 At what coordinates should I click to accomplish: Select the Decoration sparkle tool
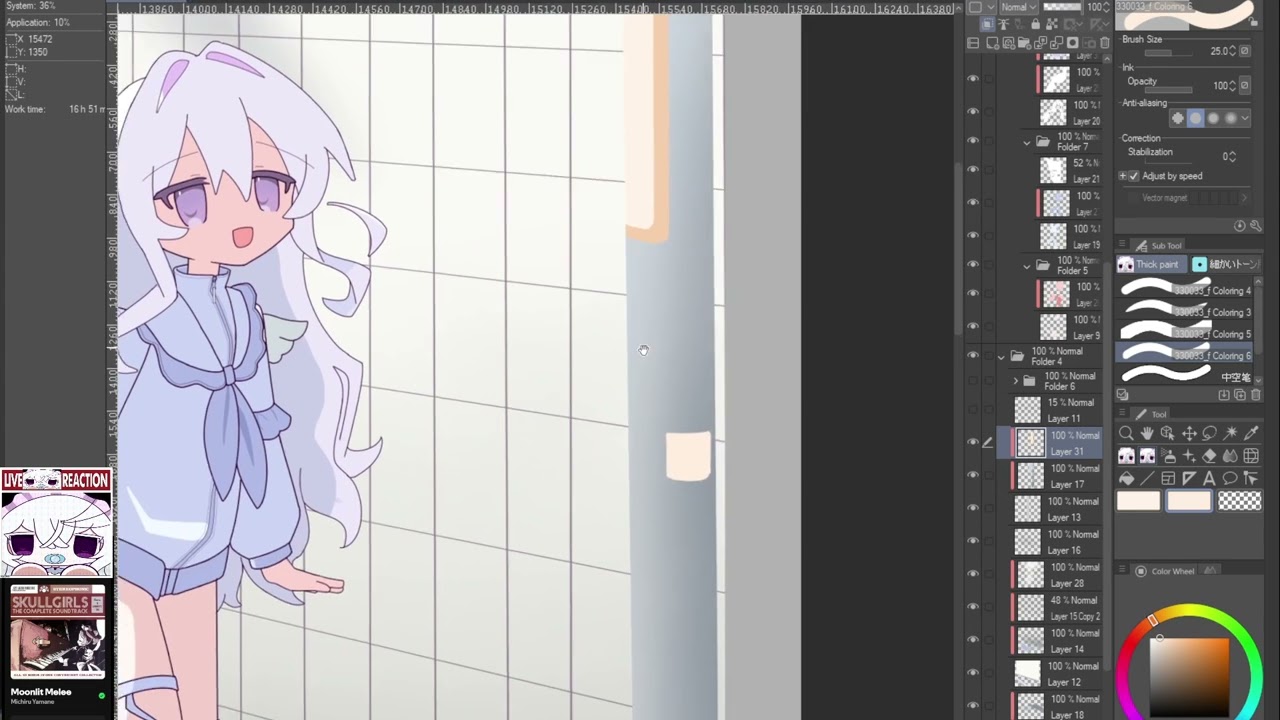(1189, 456)
